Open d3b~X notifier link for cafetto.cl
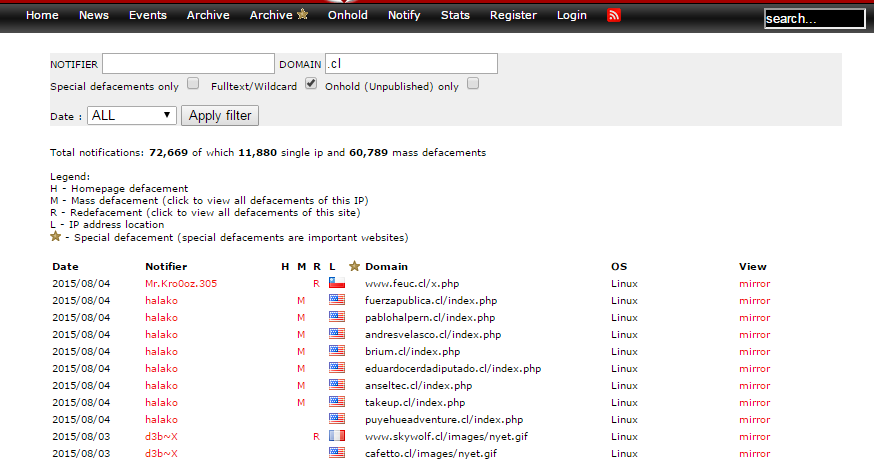This screenshot has height=459, width=874. (x=161, y=453)
